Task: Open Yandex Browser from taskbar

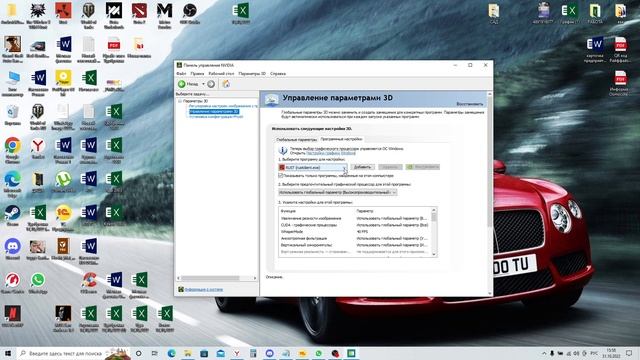Action: [x=237, y=353]
